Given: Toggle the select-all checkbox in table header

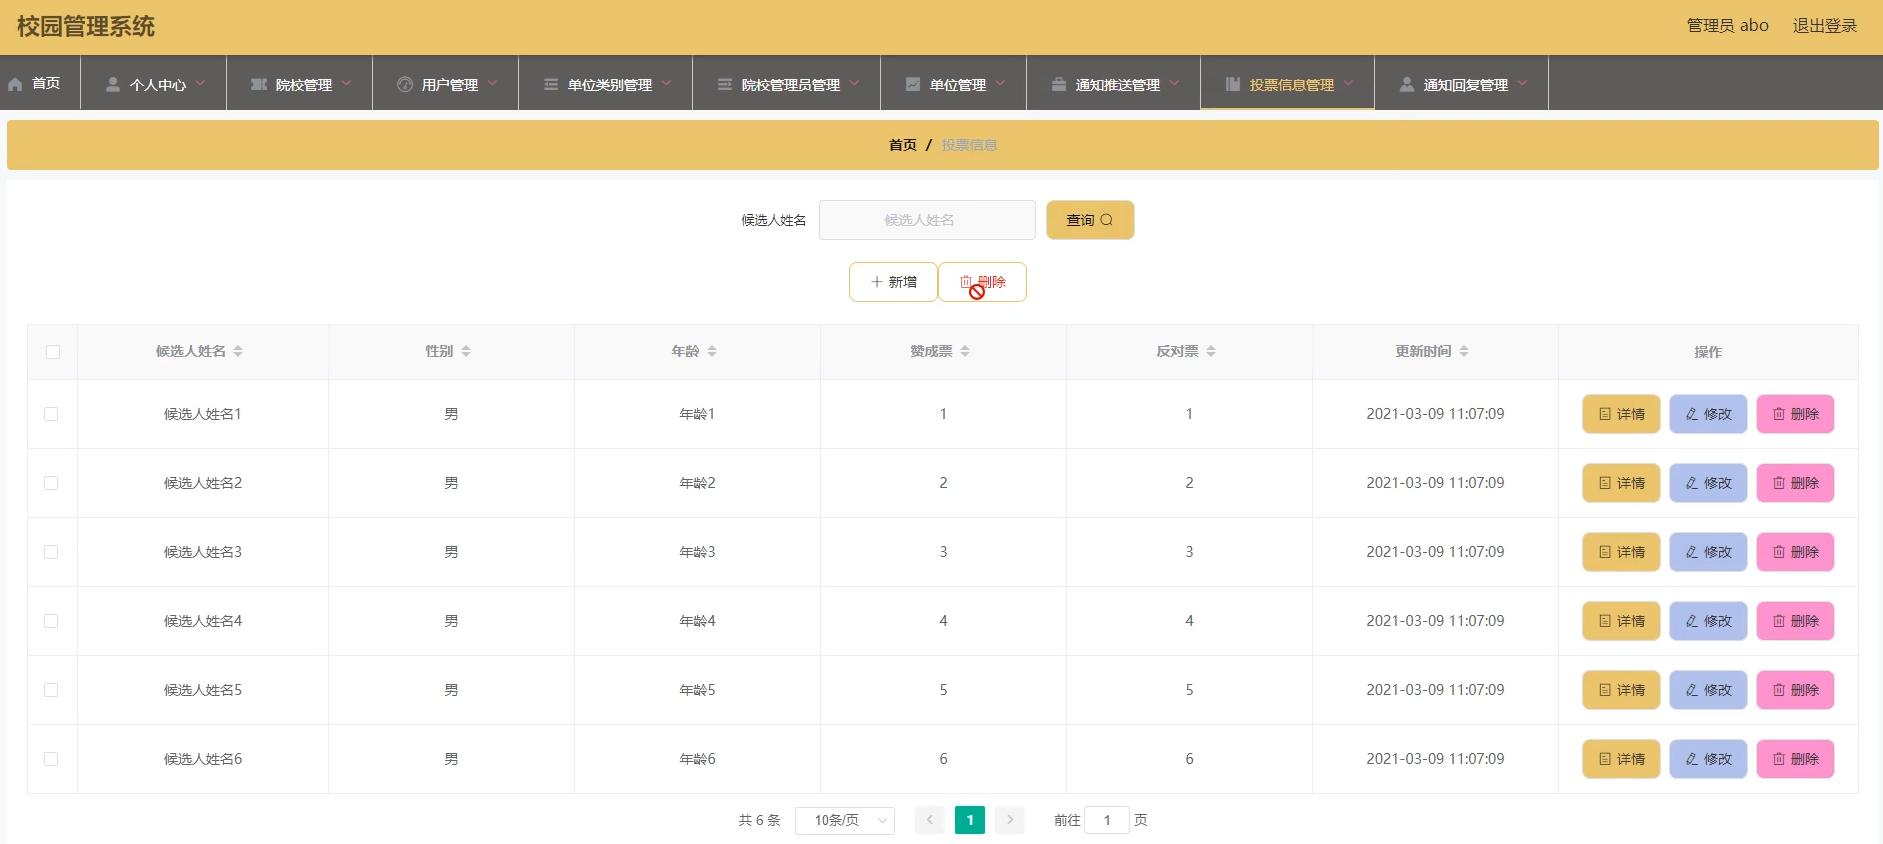Looking at the screenshot, I should [x=53, y=352].
